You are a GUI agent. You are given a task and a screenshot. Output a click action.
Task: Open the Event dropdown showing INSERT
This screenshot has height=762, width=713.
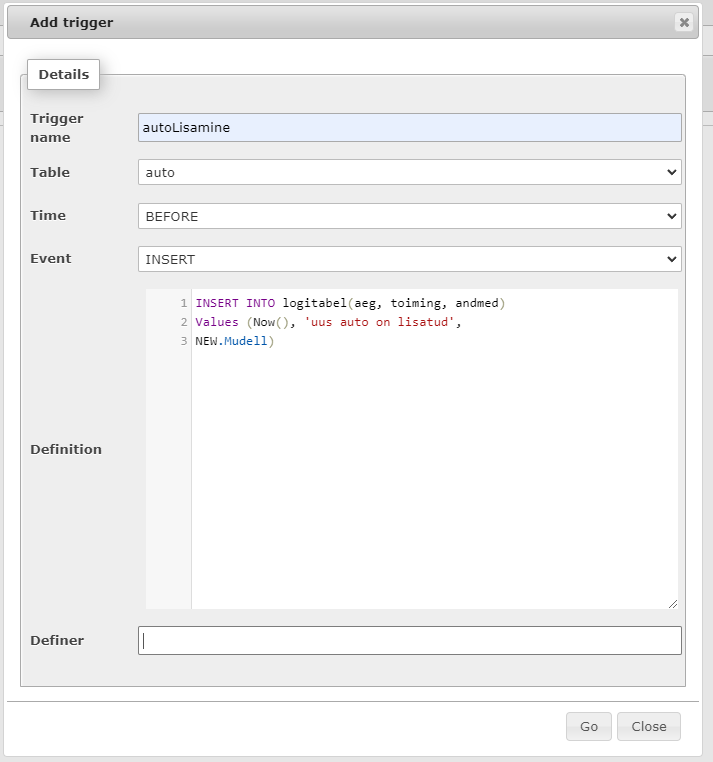(x=409, y=259)
